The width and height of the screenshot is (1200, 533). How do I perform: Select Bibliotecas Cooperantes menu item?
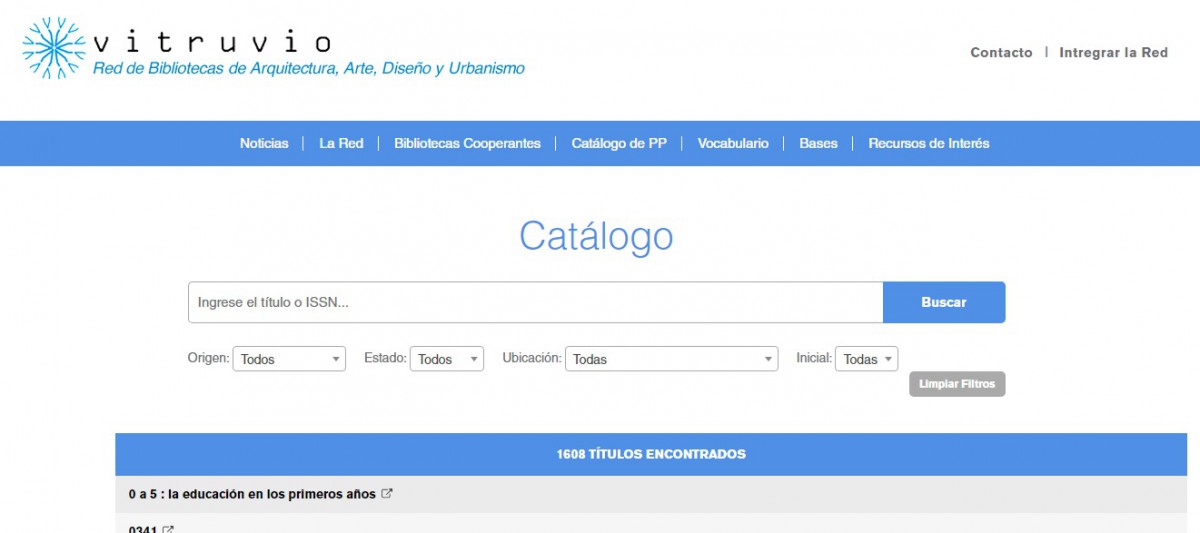pos(467,143)
